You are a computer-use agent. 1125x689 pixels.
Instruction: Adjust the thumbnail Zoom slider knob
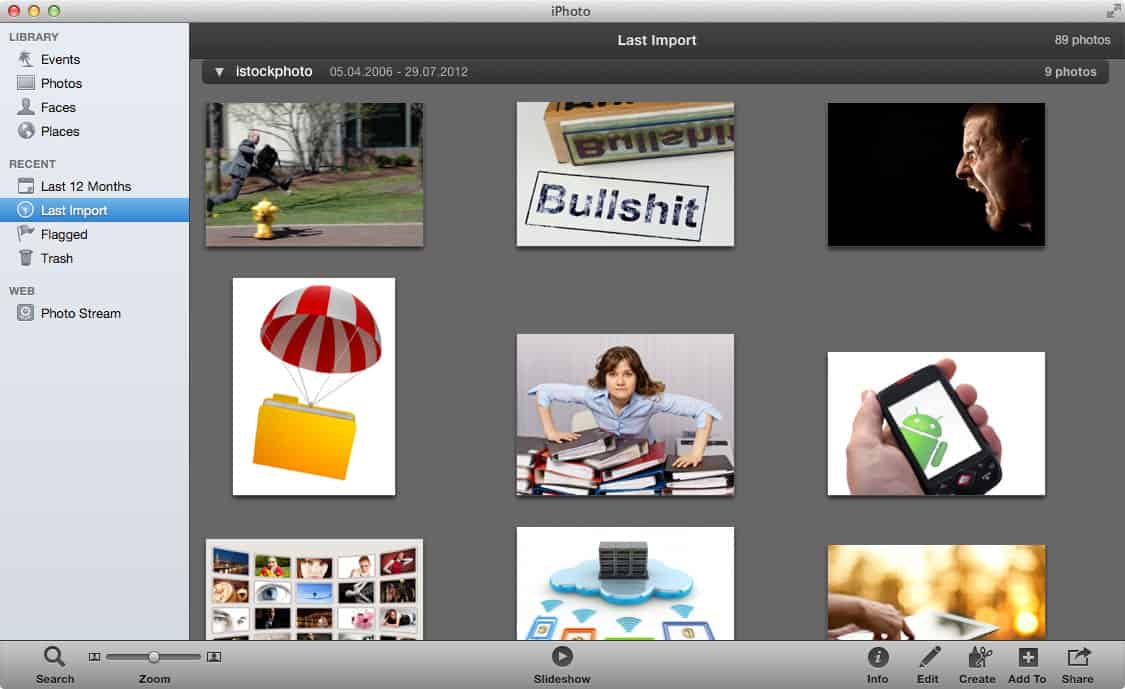click(x=154, y=657)
